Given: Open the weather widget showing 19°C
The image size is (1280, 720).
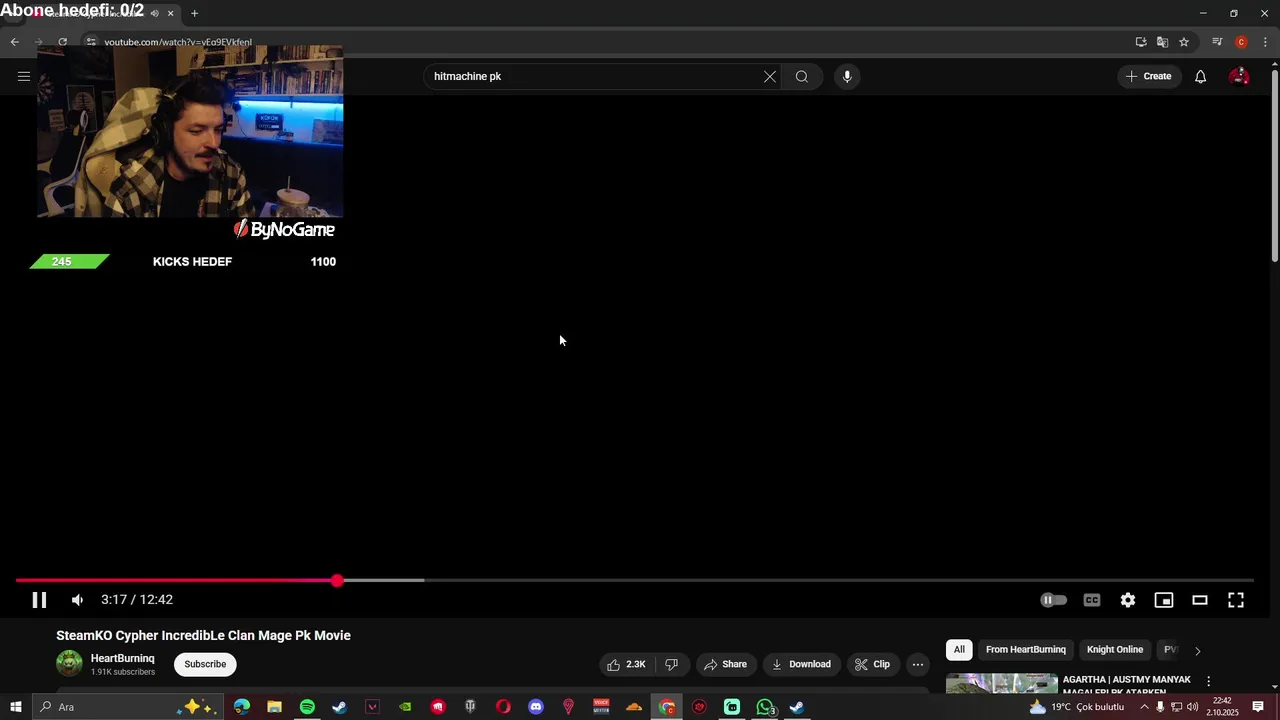Looking at the screenshot, I should tap(1077, 707).
